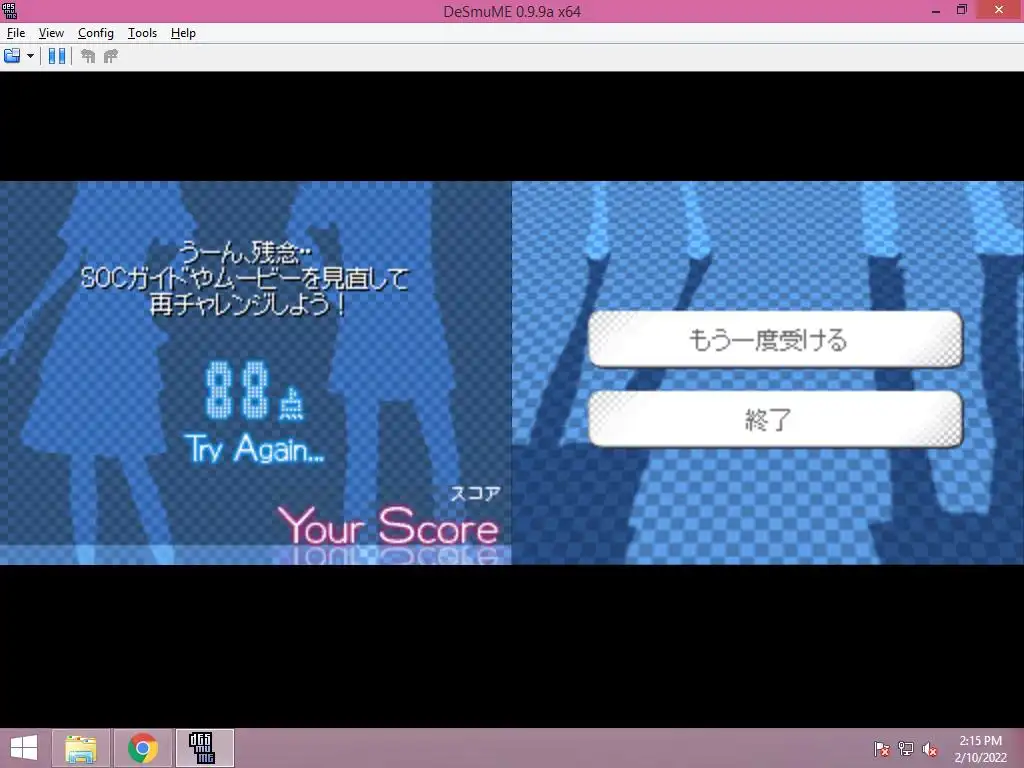1024x768 pixels.
Task: Minimize the DeSmuME window
Action: [936, 10]
